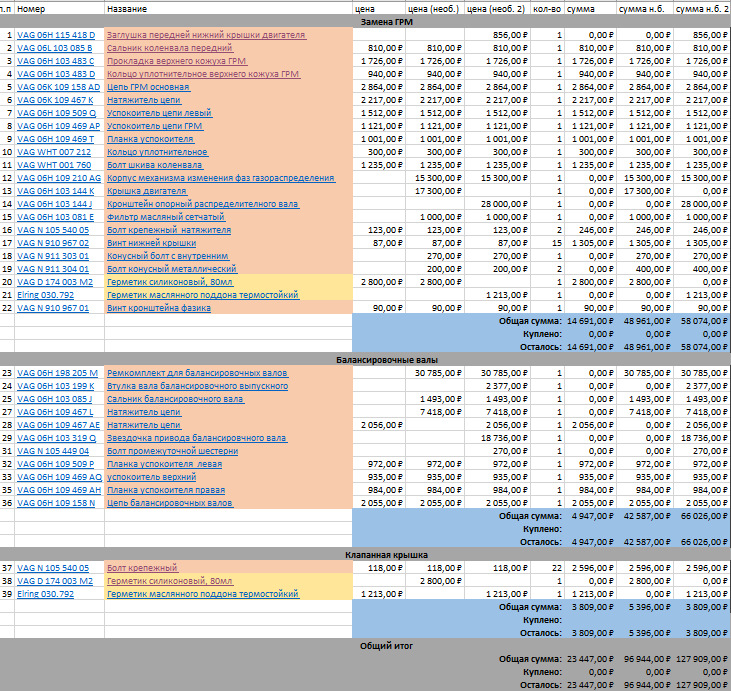Image resolution: width=731 pixels, height=691 pixels.
Task: Open link Болт шкива коленвала
Action: (x=155, y=165)
